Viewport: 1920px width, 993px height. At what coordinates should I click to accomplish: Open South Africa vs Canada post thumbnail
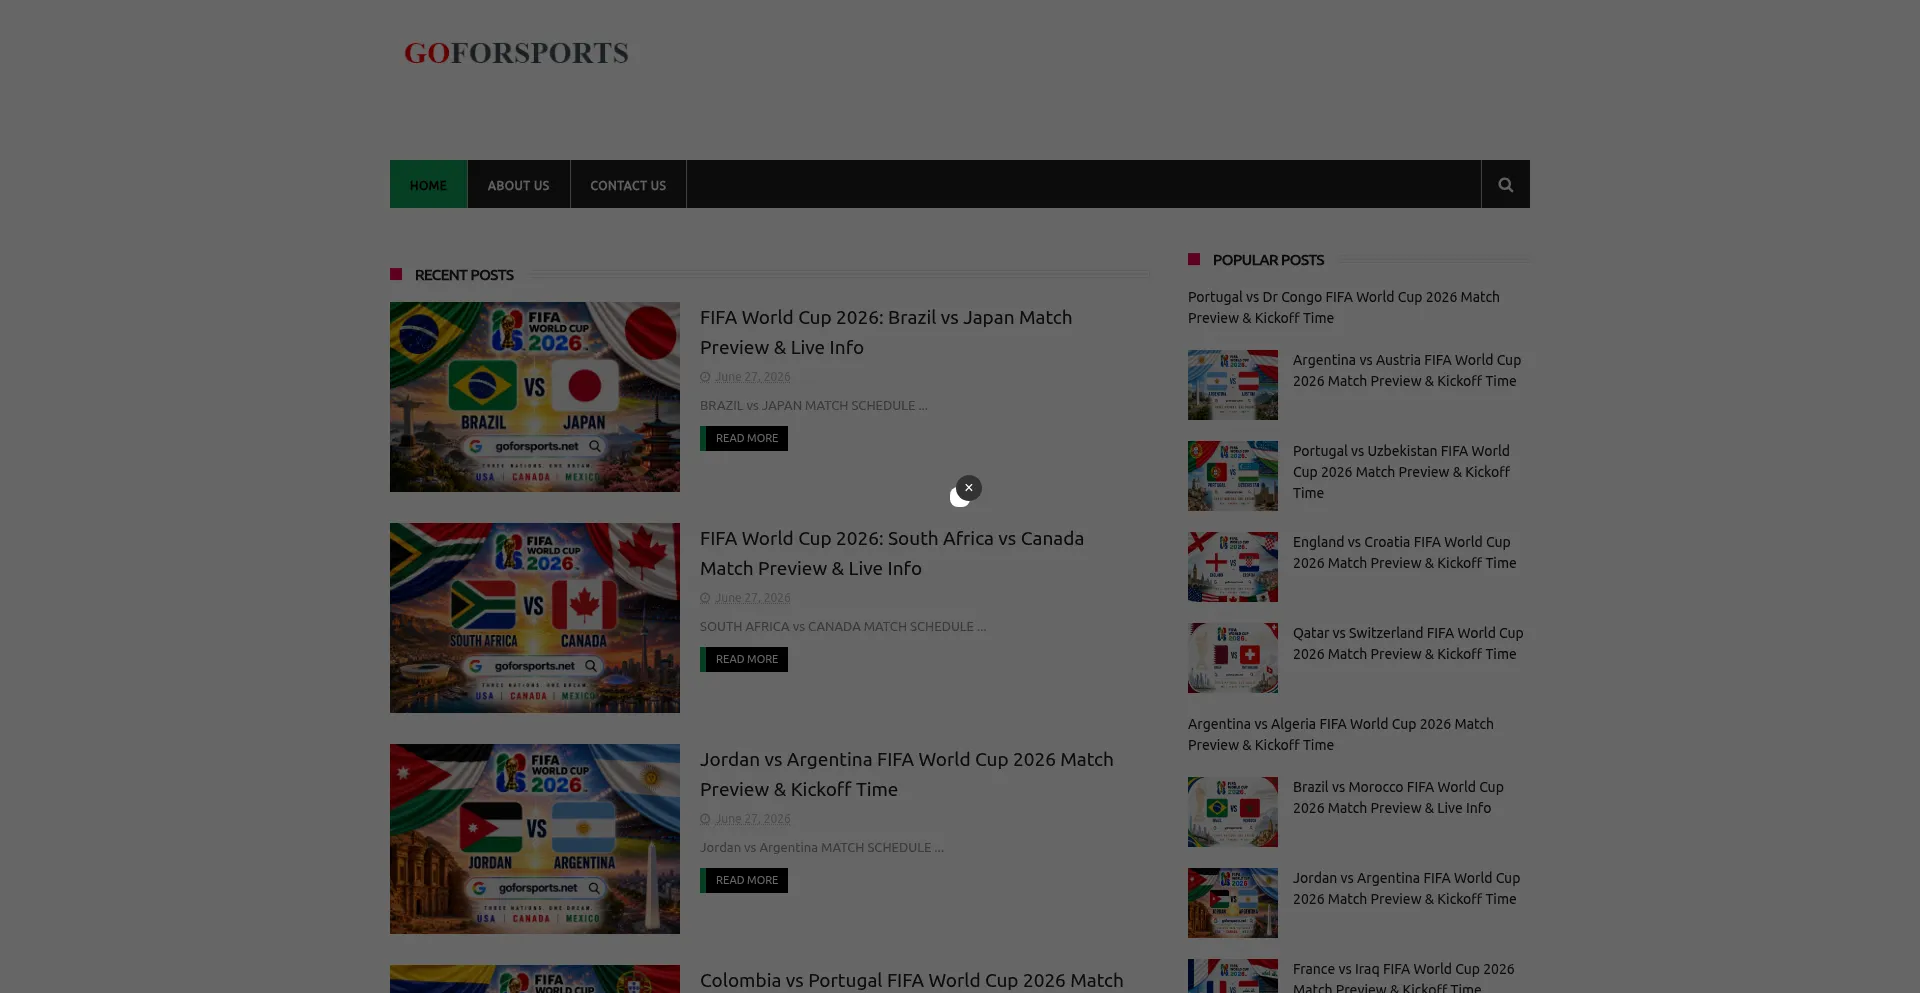click(x=535, y=618)
